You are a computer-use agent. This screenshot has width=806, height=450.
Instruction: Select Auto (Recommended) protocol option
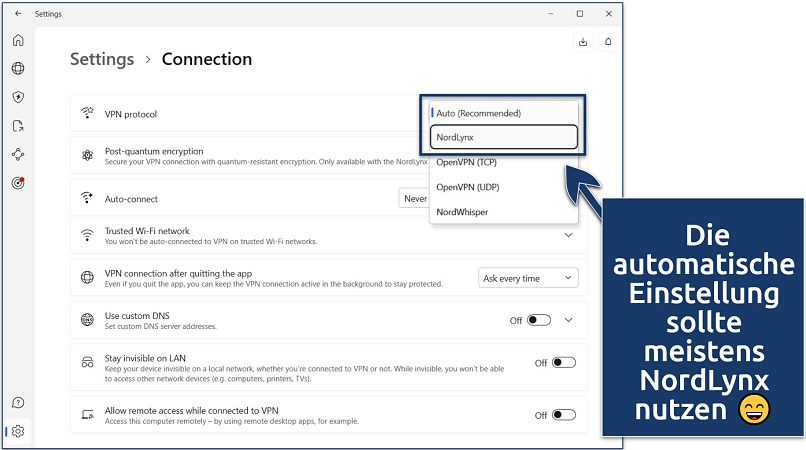504,113
